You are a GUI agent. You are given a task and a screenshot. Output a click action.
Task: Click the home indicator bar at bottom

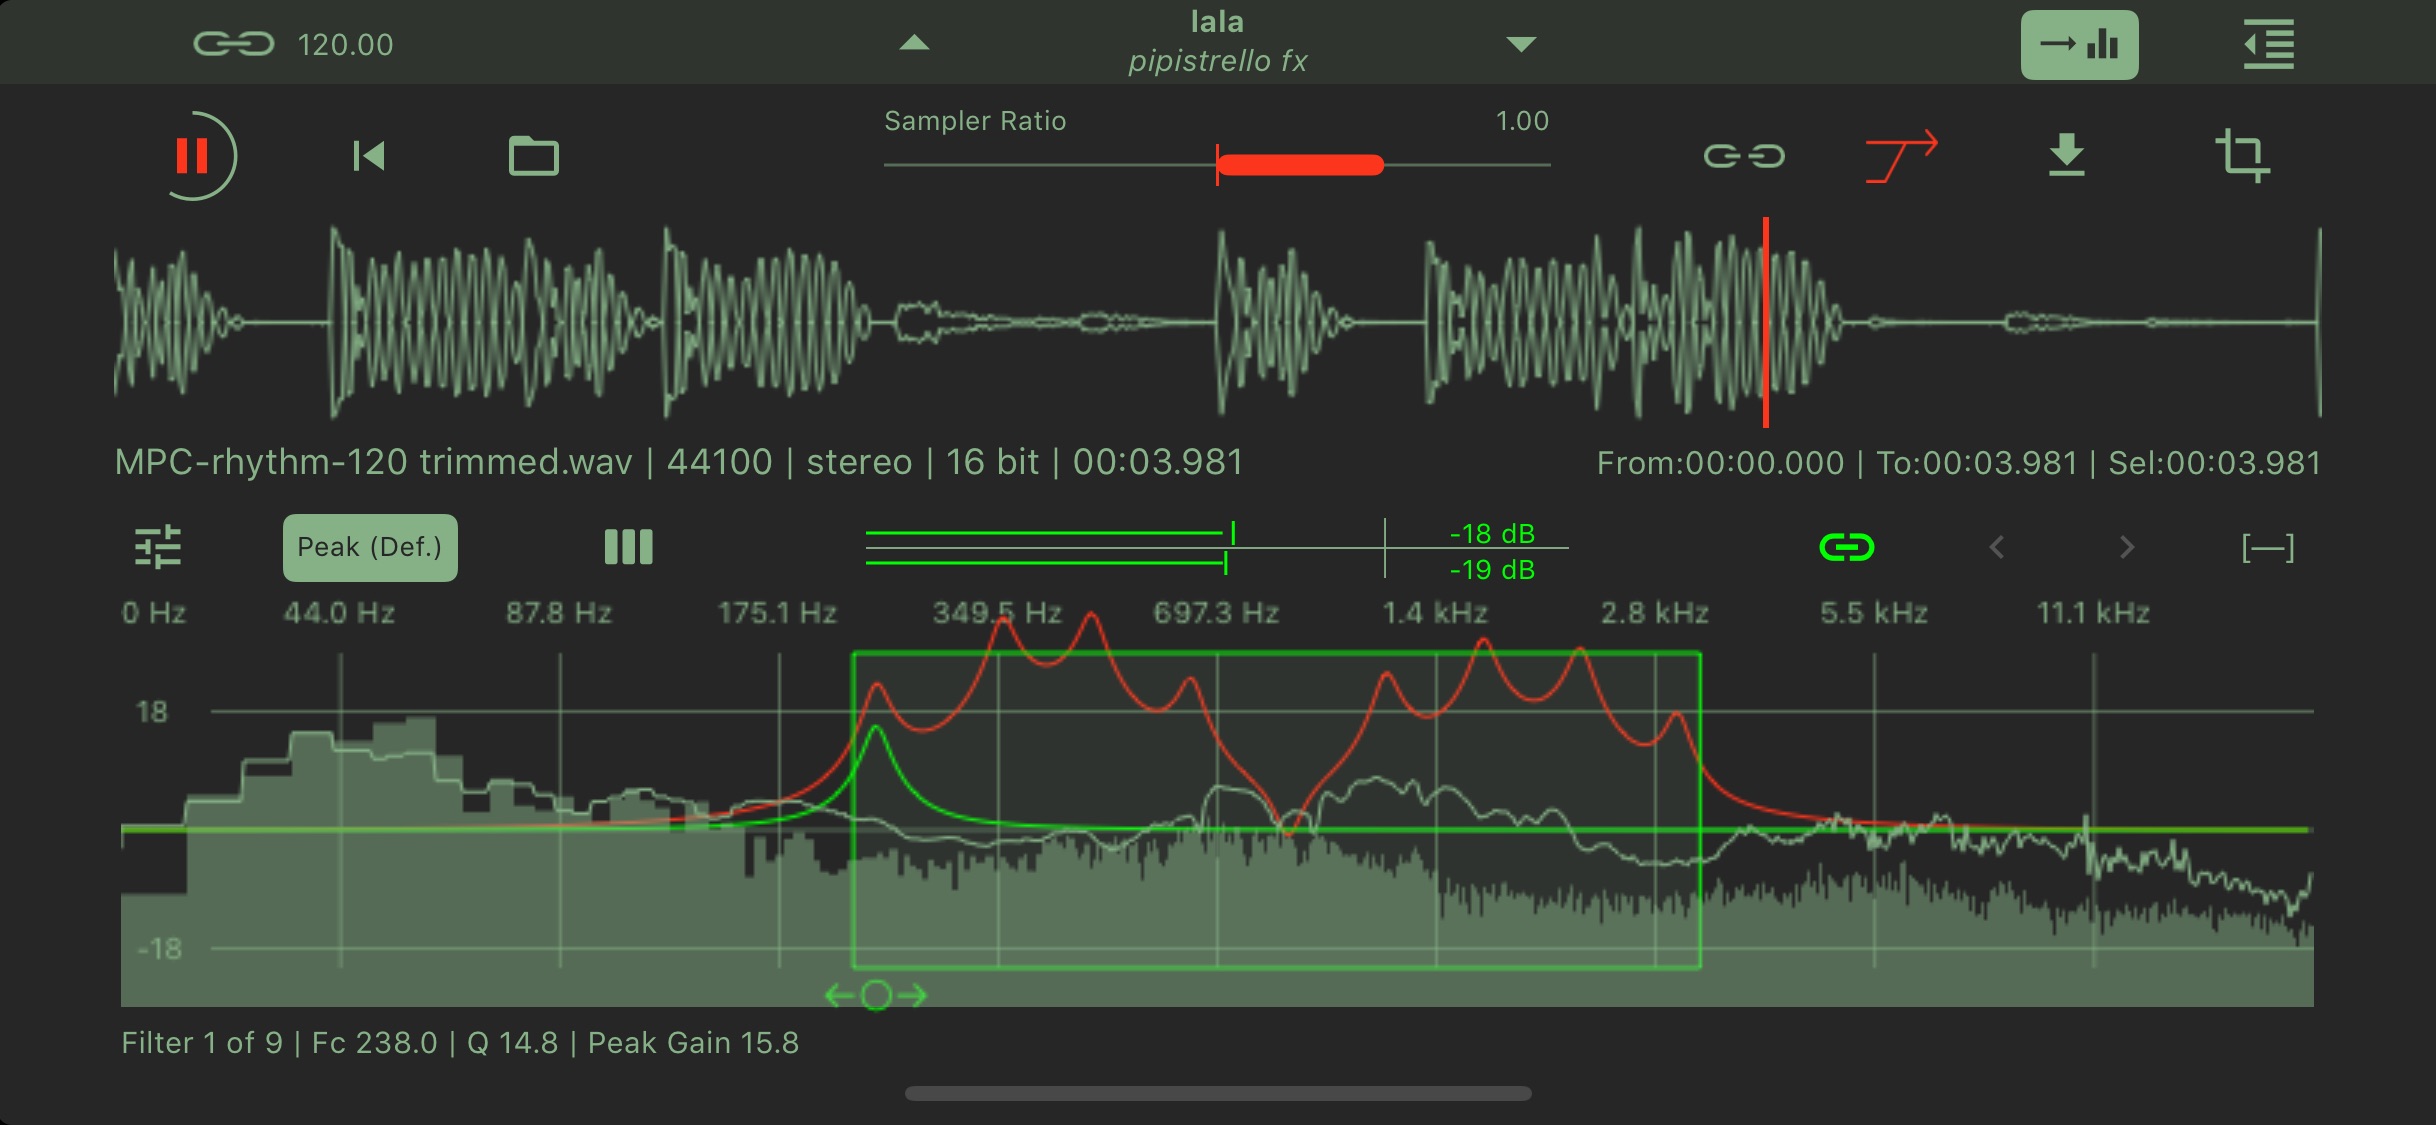point(1218,1093)
